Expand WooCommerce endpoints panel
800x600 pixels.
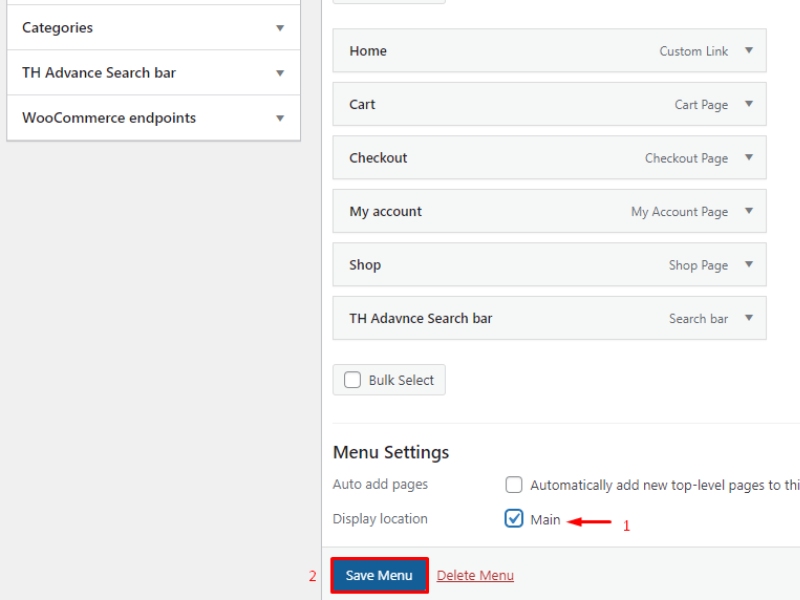click(x=280, y=118)
